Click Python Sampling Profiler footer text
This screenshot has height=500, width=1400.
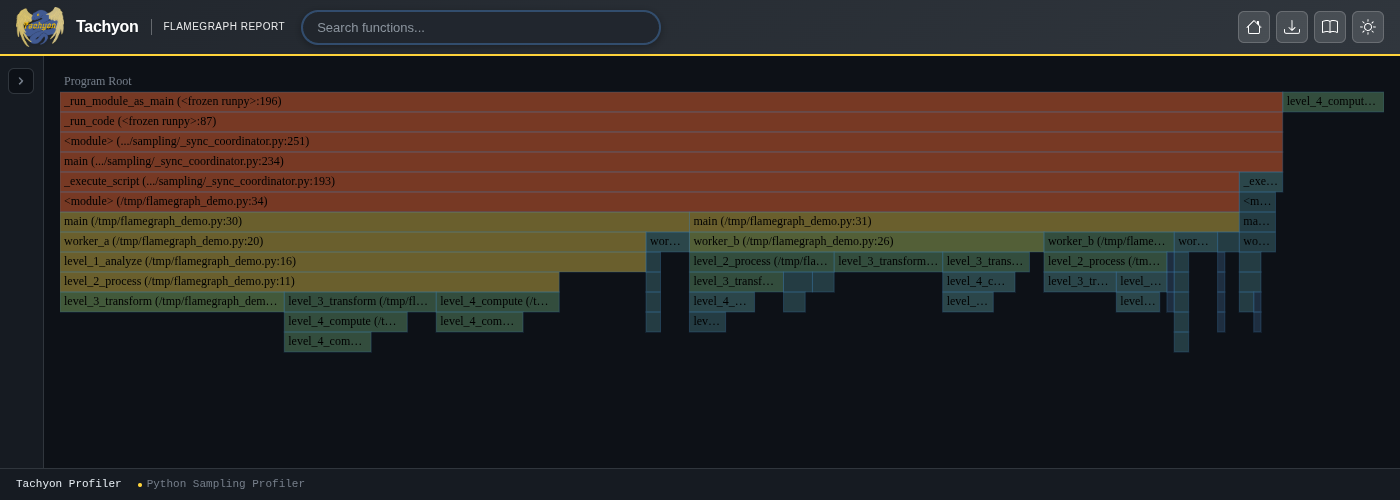point(225,484)
